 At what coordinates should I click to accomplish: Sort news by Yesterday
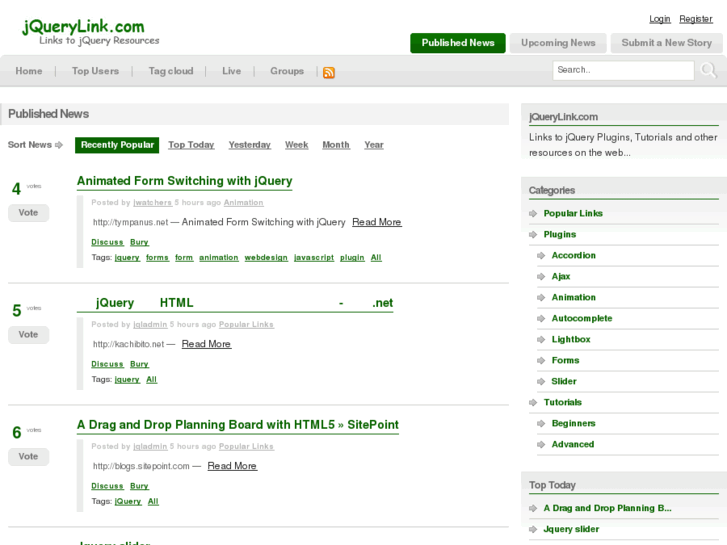[249, 145]
